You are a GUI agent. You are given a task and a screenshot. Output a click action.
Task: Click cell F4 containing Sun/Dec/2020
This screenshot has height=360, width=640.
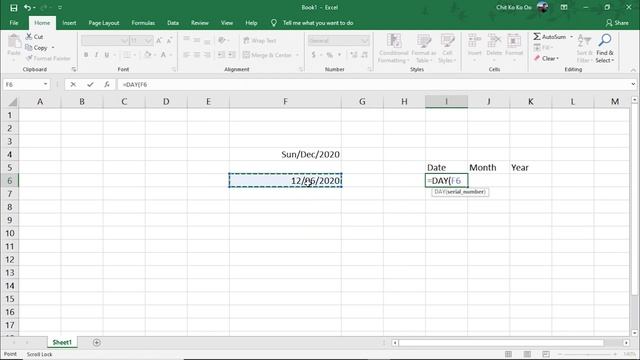[x=285, y=154]
